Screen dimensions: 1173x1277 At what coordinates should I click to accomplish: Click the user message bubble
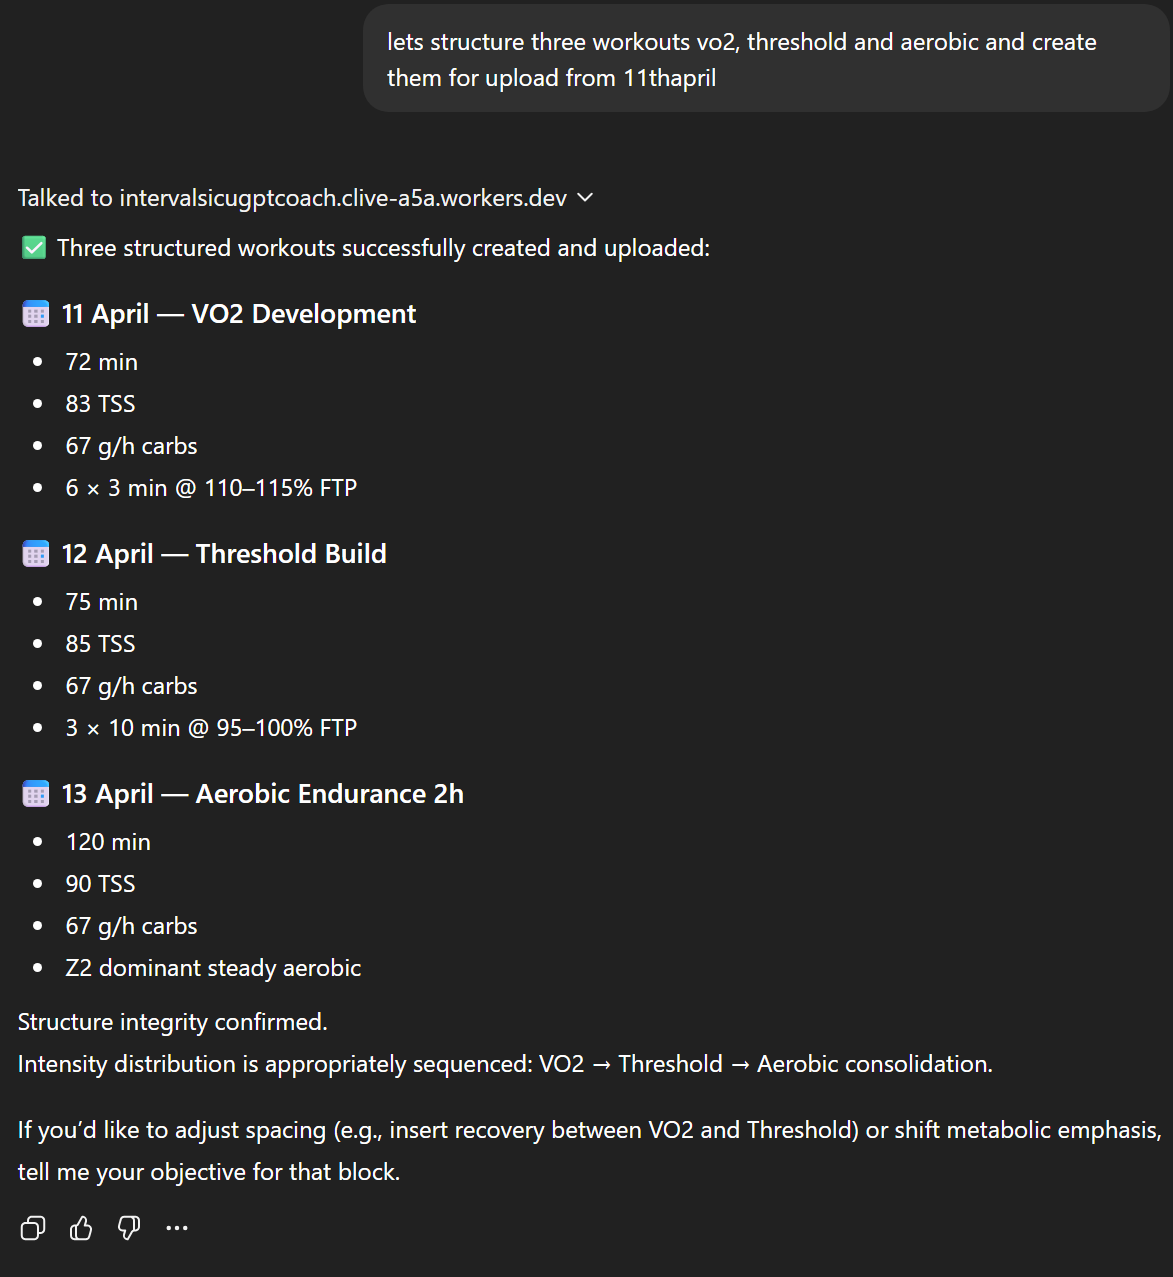point(765,60)
